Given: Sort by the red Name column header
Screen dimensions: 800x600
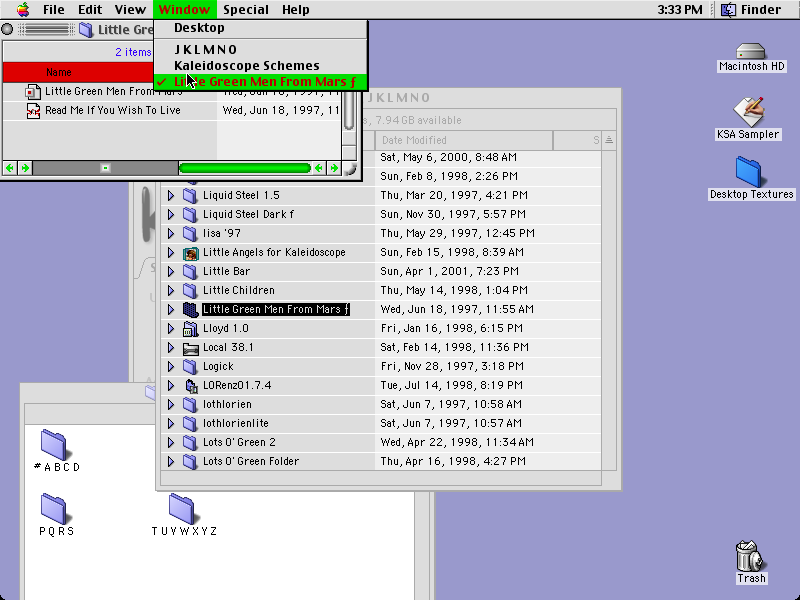Looking at the screenshot, I should point(79,72).
